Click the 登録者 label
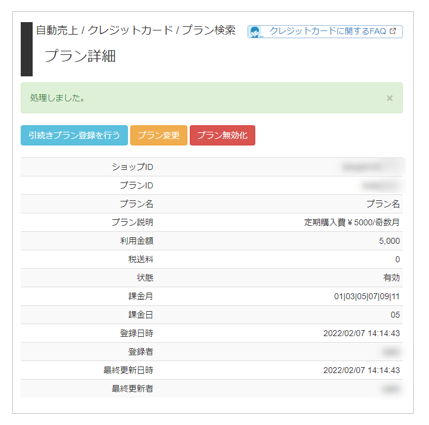 [141, 352]
